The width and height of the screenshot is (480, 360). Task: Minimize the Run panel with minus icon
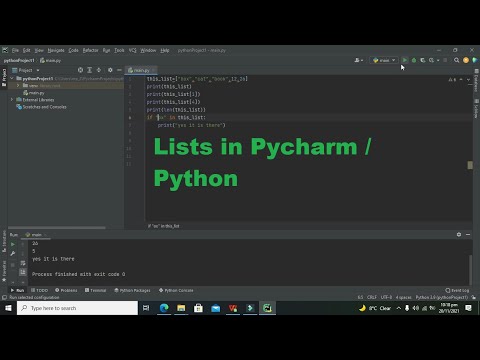(x=468, y=235)
